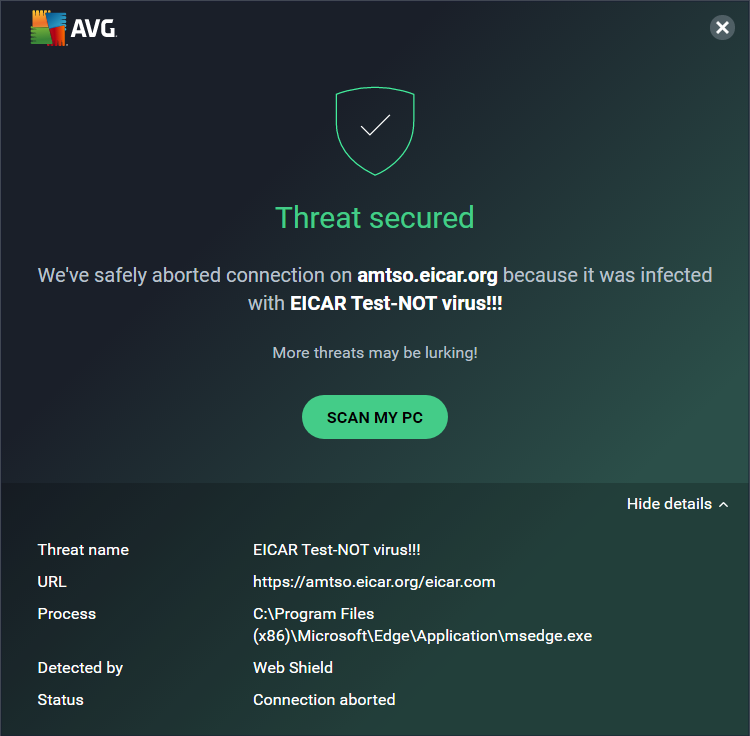
Task: Click the Threat name label
Action: (83, 550)
